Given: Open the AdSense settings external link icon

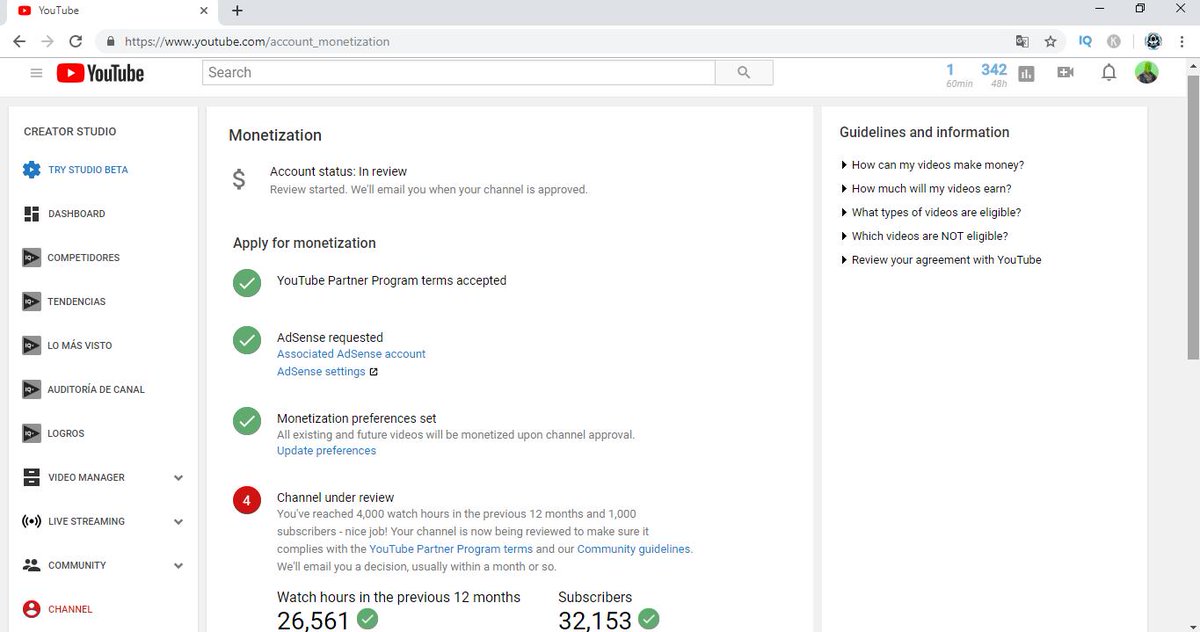Looking at the screenshot, I should (x=374, y=372).
